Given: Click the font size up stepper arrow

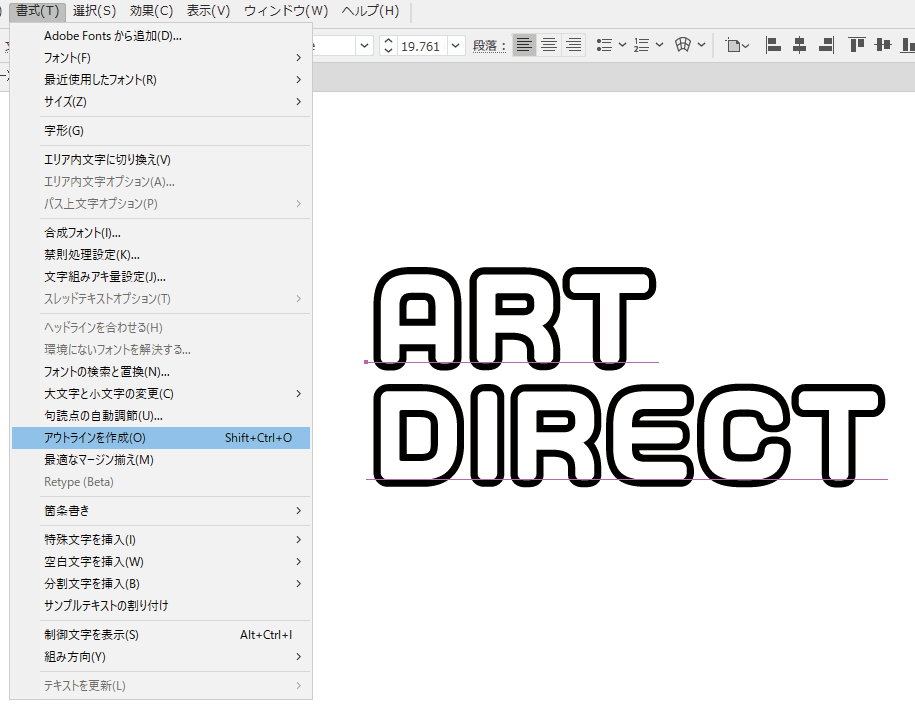Looking at the screenshot, I should click(387, 40).
